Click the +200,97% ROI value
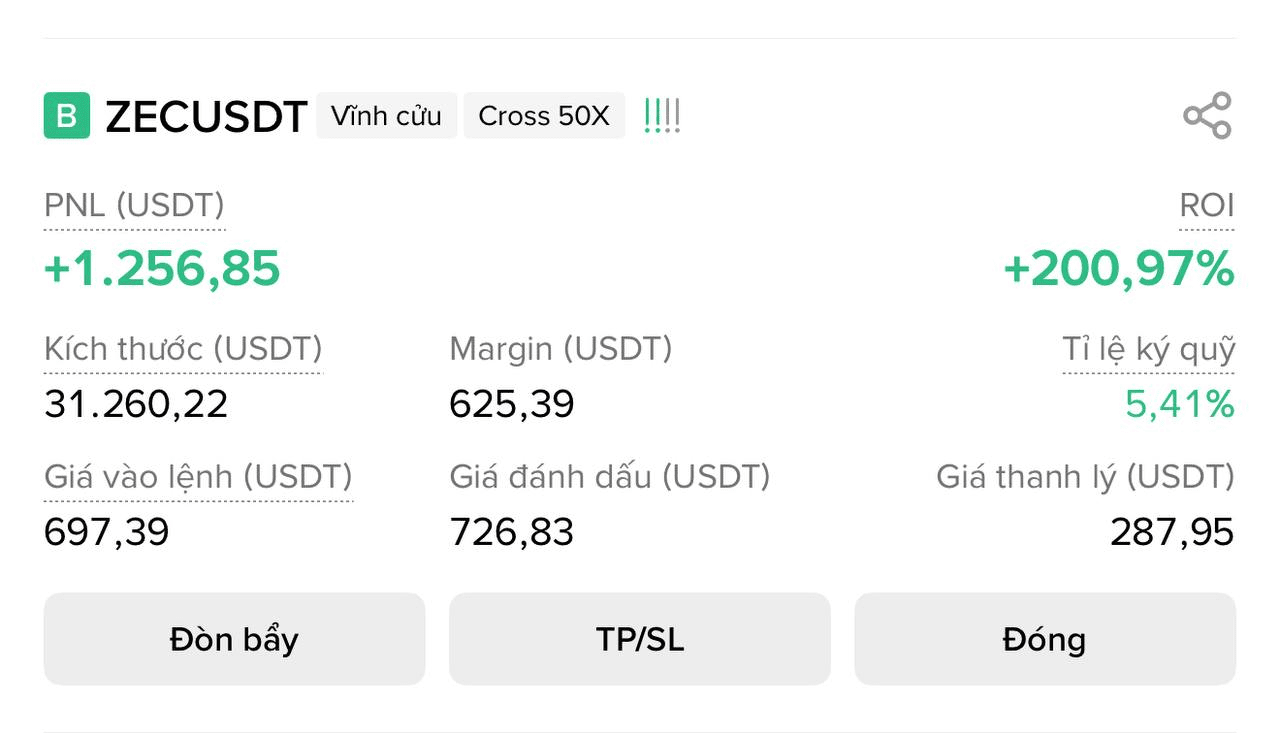 [x=1119, y=269]
